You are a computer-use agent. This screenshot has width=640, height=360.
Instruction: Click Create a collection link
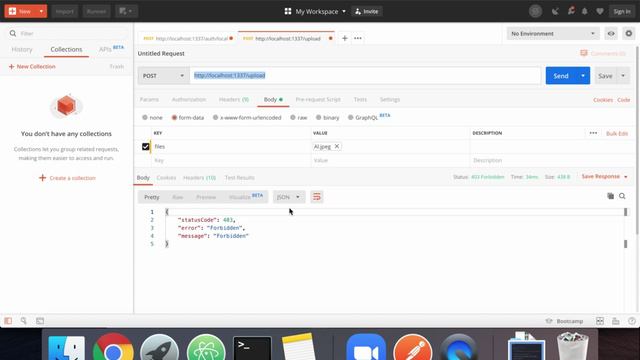[67, 178]
